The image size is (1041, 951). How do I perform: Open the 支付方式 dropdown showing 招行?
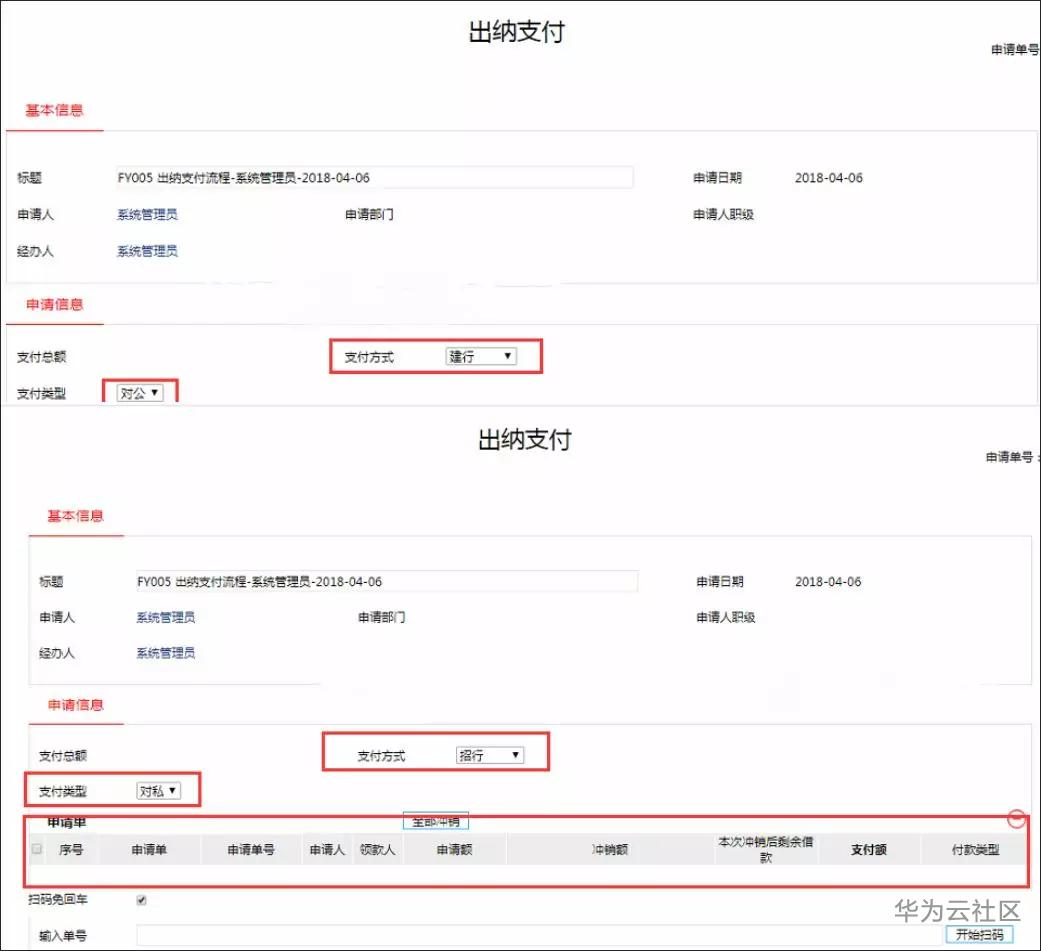(x=490, y=755)
